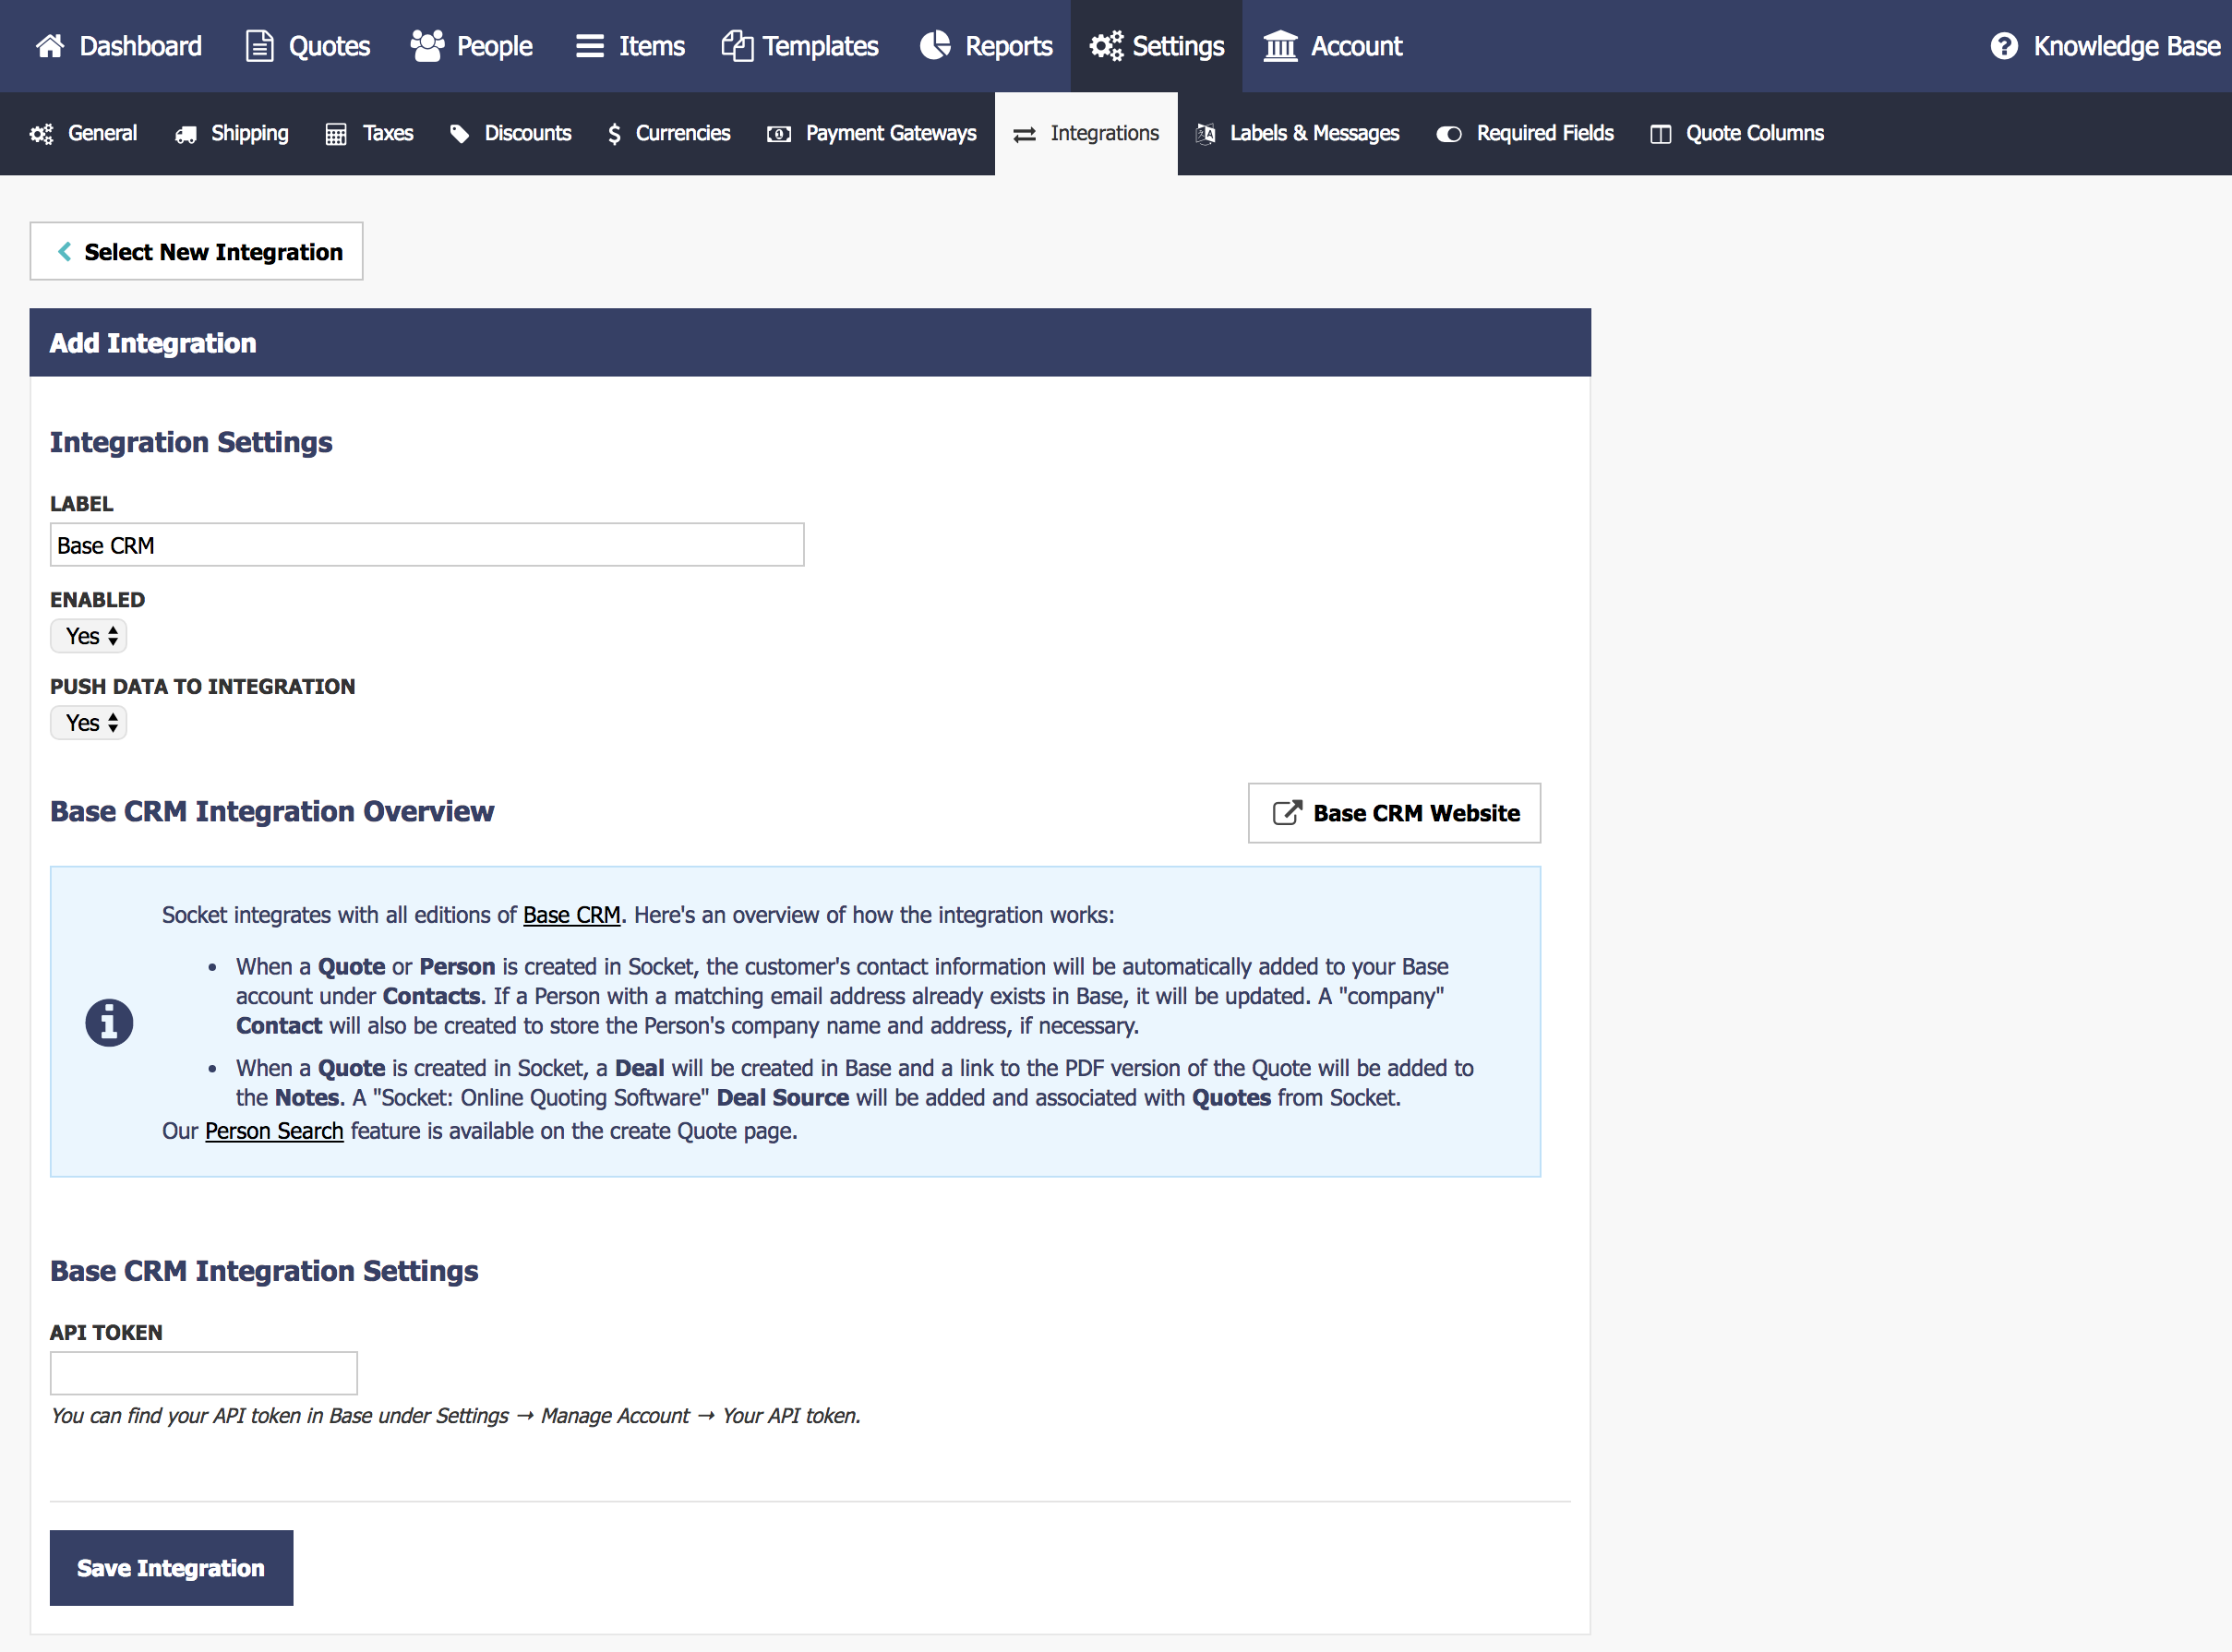Open the Labels & Messages tab
Viewport: 2232px width, 1652px height.
(x=1298, y=134)
